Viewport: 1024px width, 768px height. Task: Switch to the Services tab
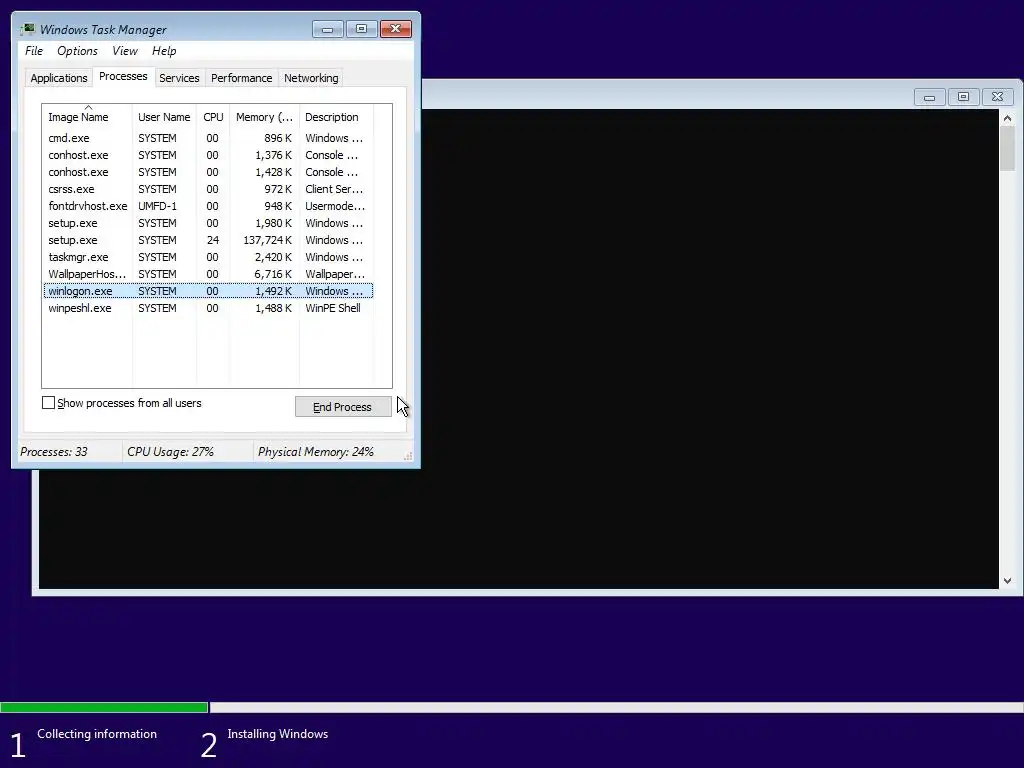179,78
